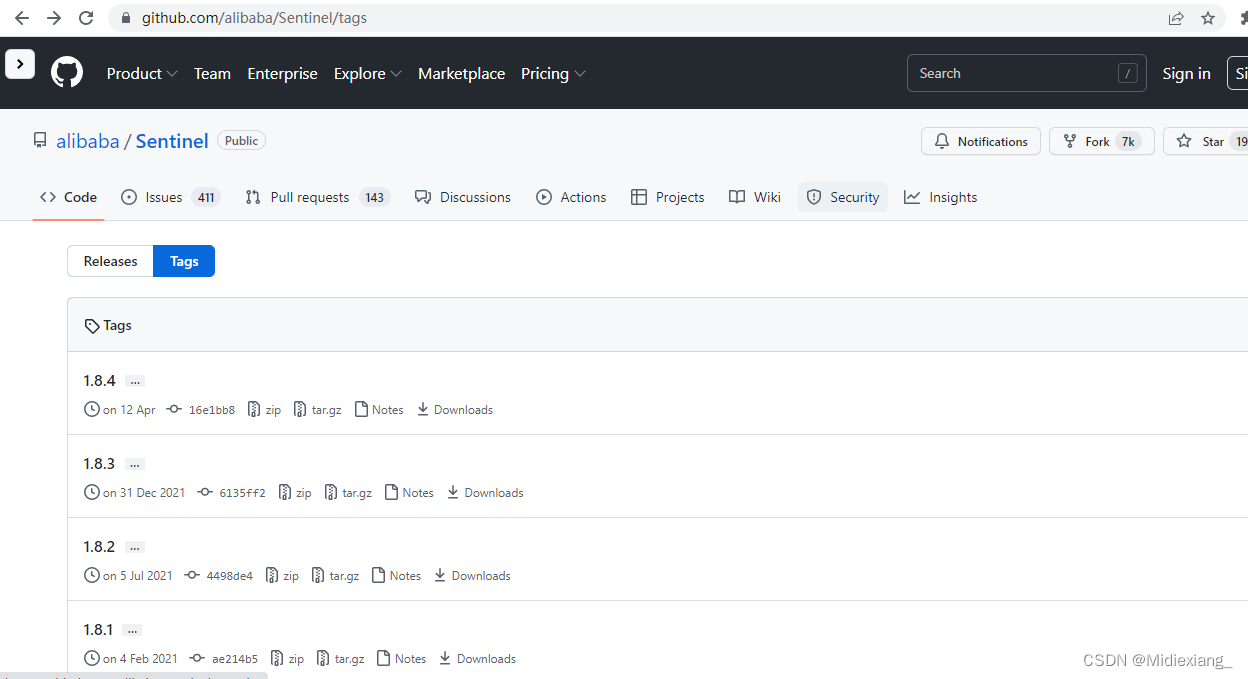Open commit 16e1bb8 link
Screen dimensions: 1248x679
(201, 410)
